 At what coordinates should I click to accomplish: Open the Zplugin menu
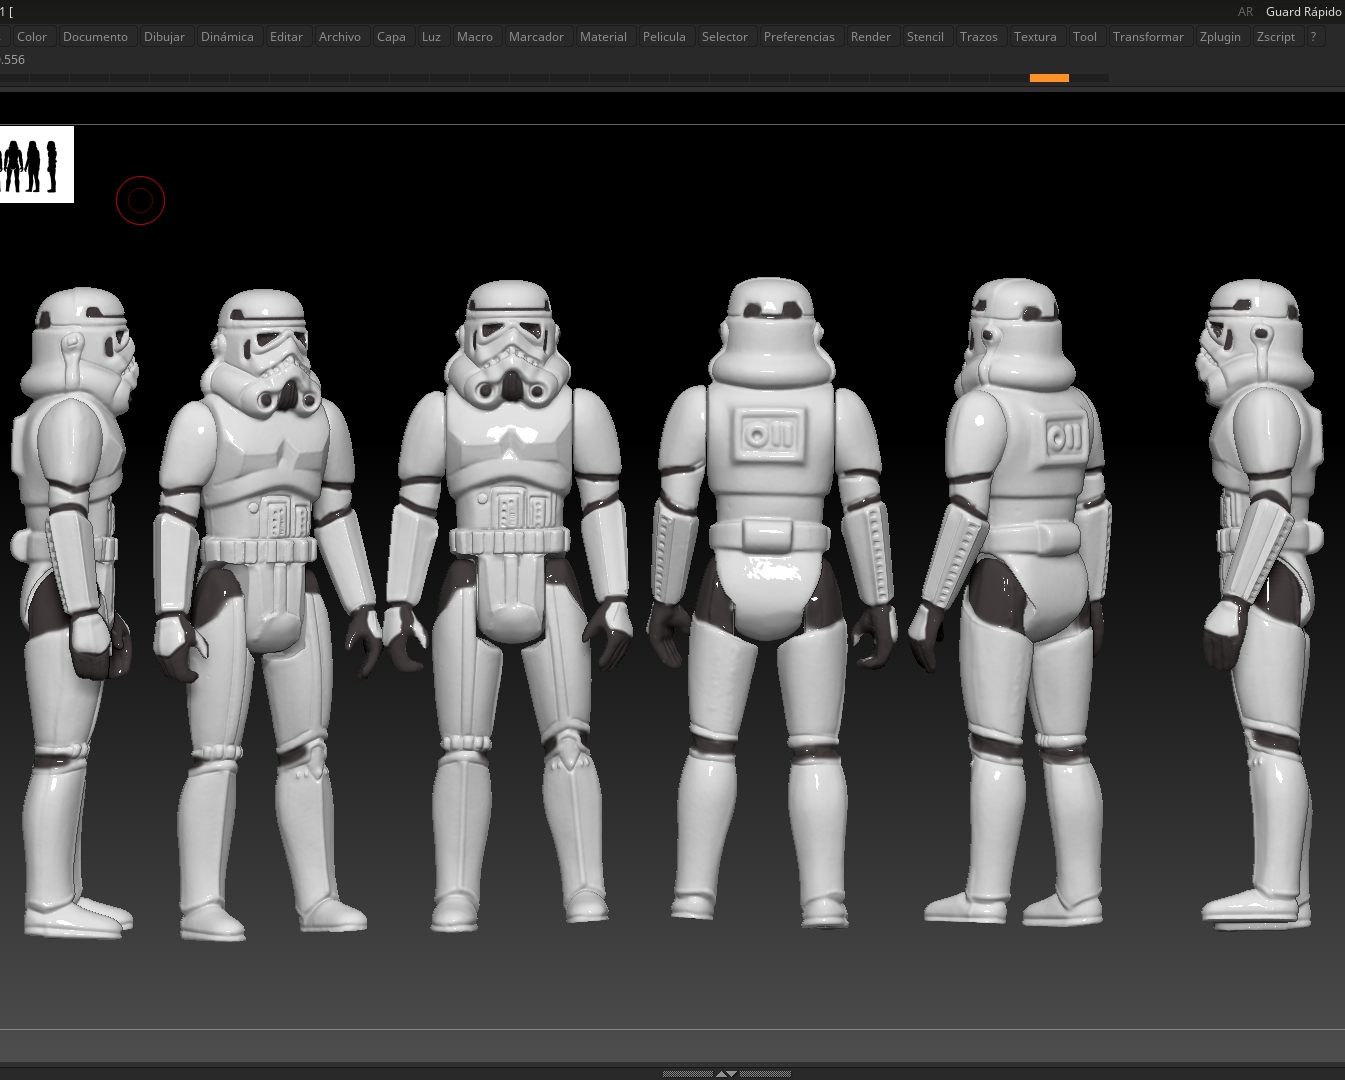click(x=1219, y=37)
